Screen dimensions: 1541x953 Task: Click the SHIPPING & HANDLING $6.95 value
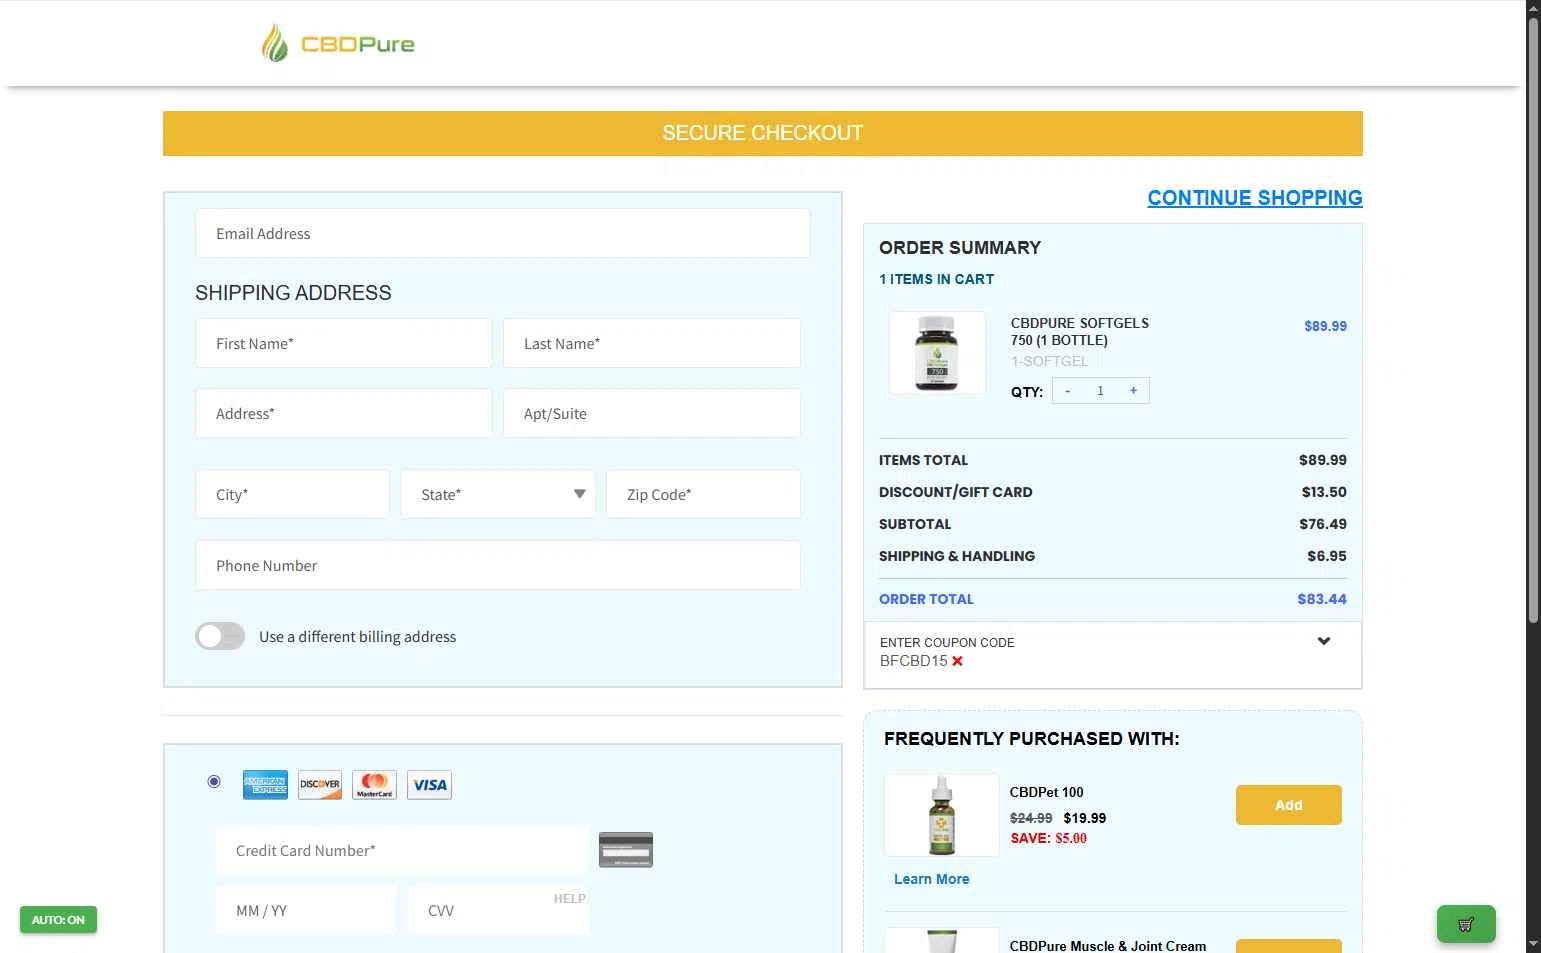pos(1327,556)
